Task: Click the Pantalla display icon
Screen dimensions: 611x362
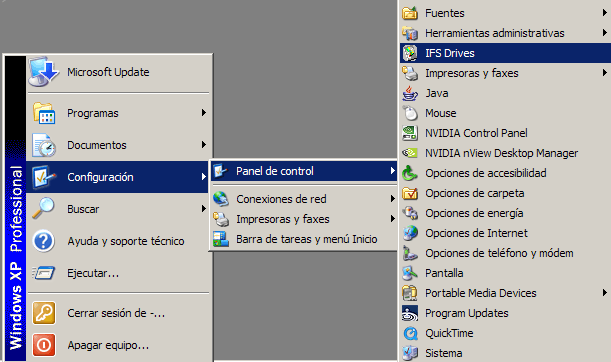Action: click(x=410, y=273)
